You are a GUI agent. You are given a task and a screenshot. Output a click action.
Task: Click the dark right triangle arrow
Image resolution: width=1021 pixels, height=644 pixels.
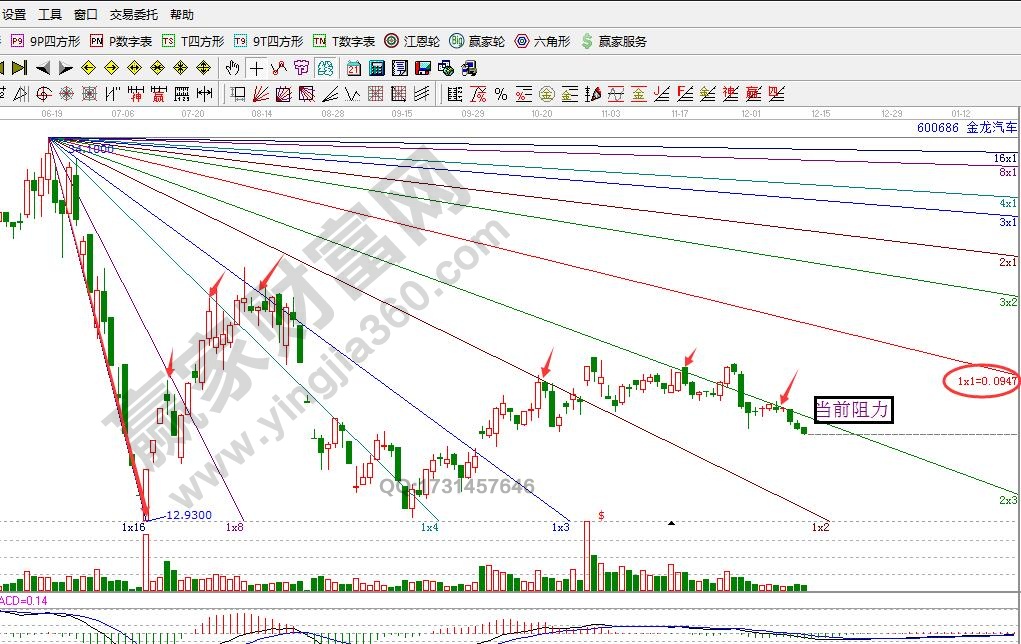click(x=66, y=68)
